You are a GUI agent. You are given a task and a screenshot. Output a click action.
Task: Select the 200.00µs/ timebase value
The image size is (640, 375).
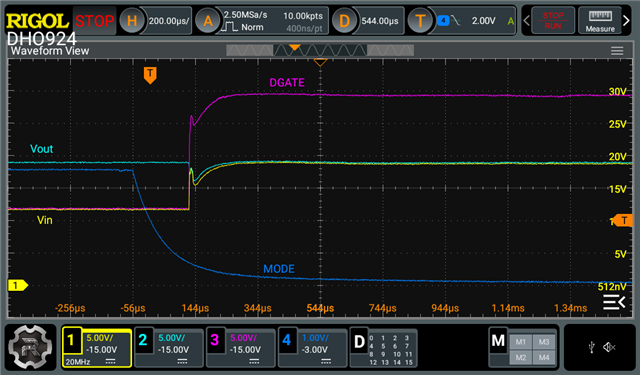[169, 20]
